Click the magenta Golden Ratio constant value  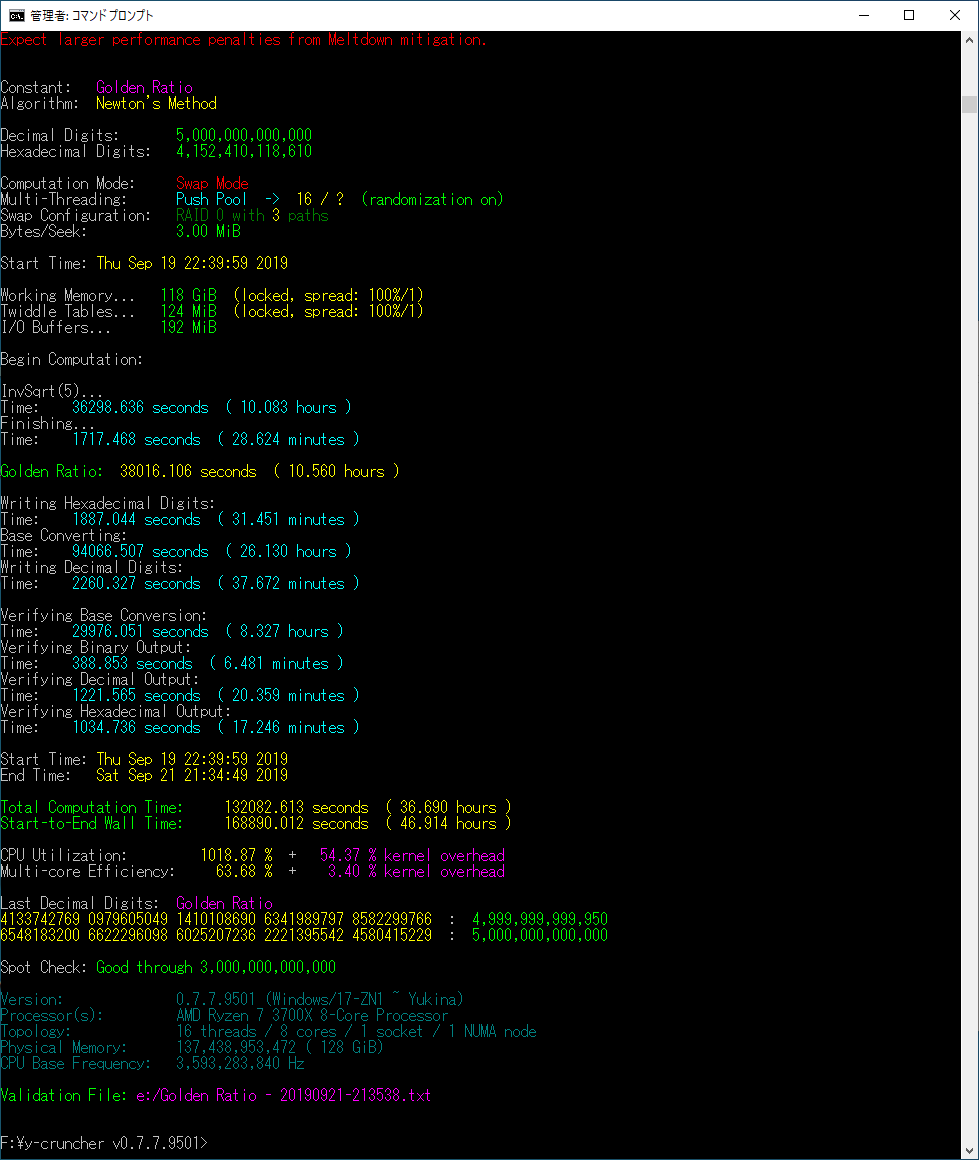[x=144, y=87]
